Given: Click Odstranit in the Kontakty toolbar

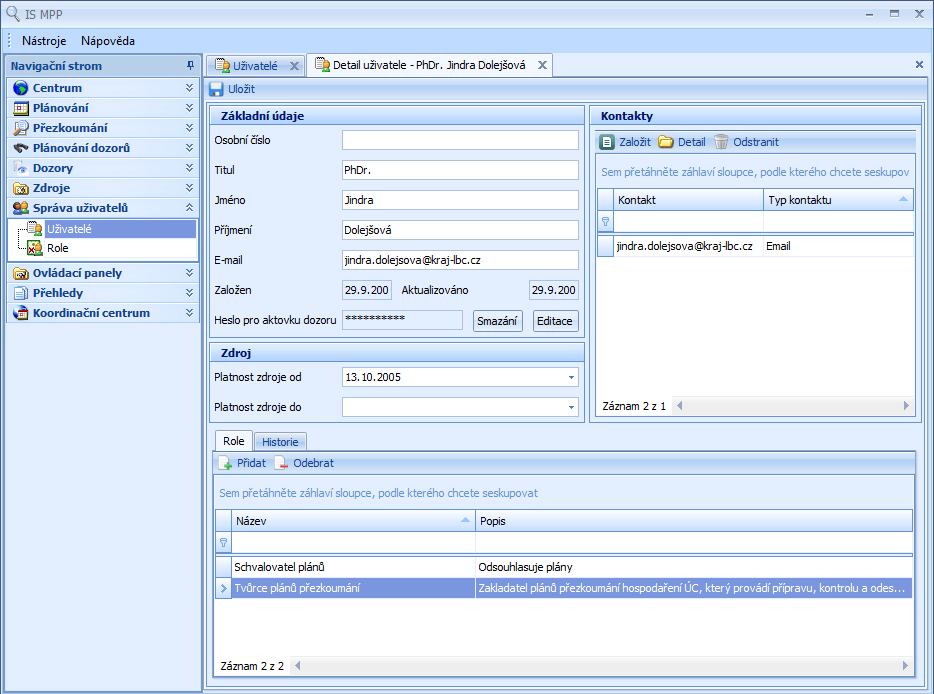Looking at the screenshot, I should [x=746, y=142].
